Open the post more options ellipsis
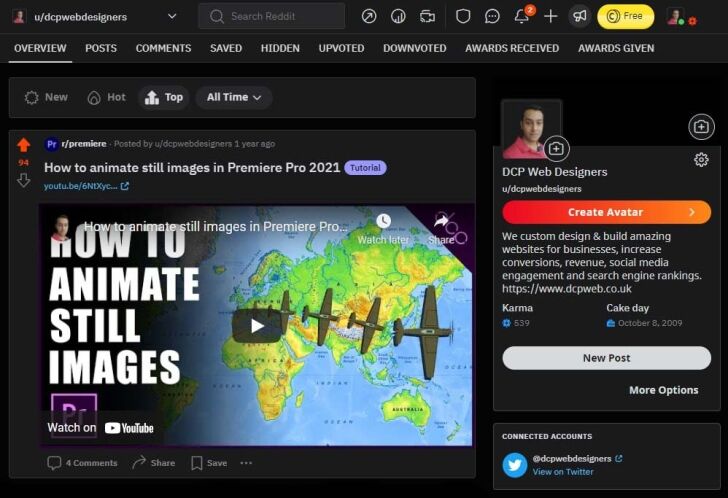 click(246, 463)
